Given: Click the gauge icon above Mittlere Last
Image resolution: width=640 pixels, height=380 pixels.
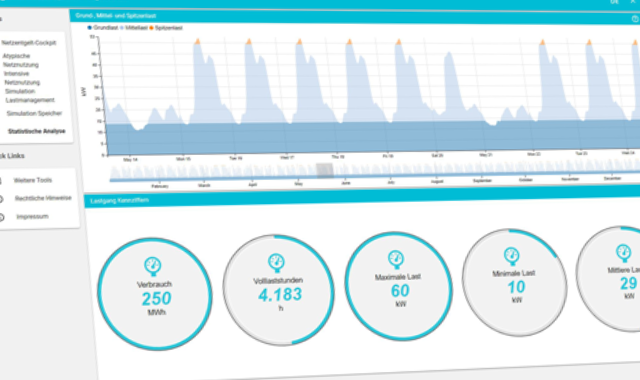Looking at the screenshot, I should pyautogui.click(x=624, y=252).
